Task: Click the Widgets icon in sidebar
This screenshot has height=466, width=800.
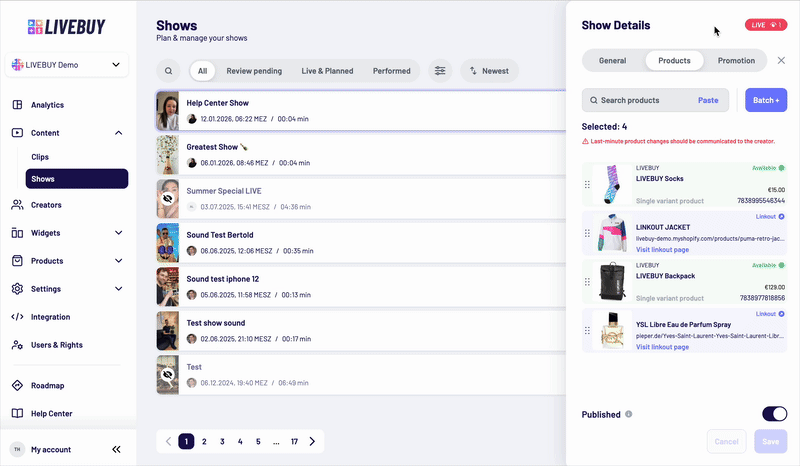Action: 17,233
